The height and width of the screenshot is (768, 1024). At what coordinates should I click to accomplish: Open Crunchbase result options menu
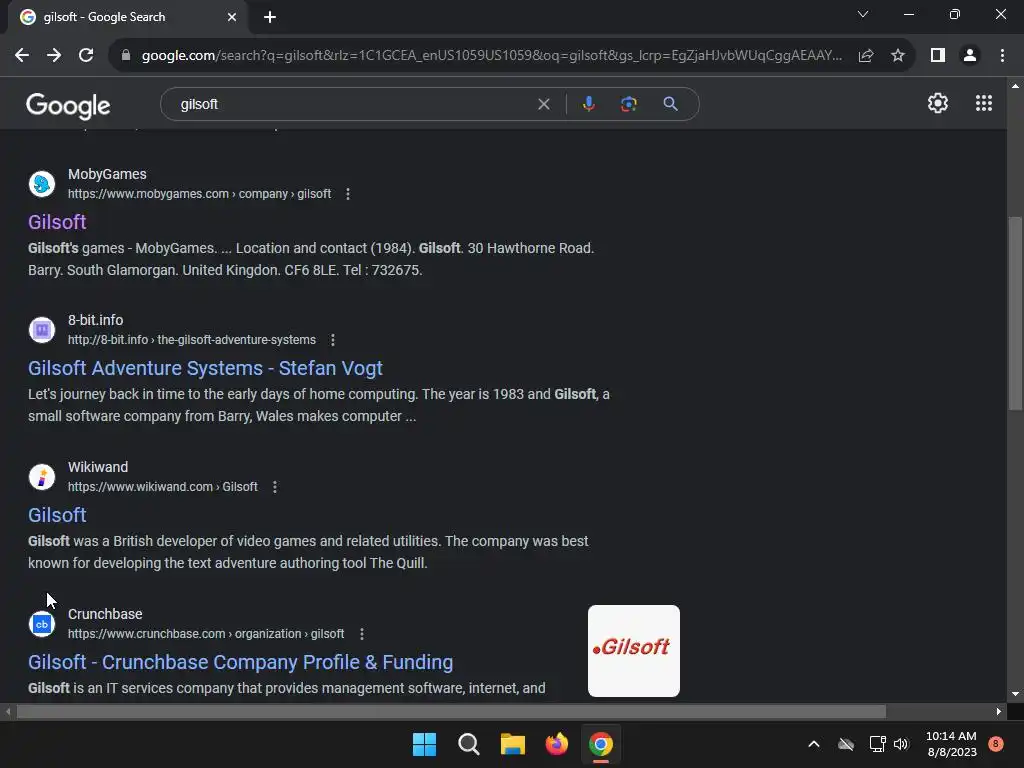point(362,633)
